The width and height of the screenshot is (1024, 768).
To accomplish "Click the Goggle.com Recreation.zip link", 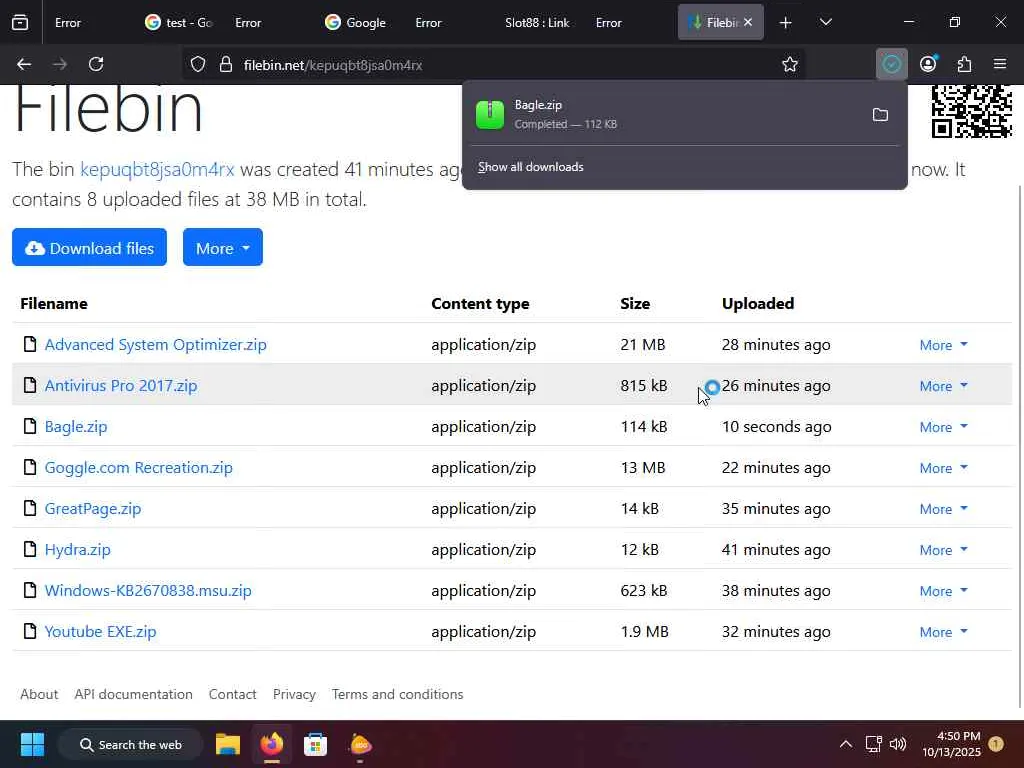I will point(138,468).
